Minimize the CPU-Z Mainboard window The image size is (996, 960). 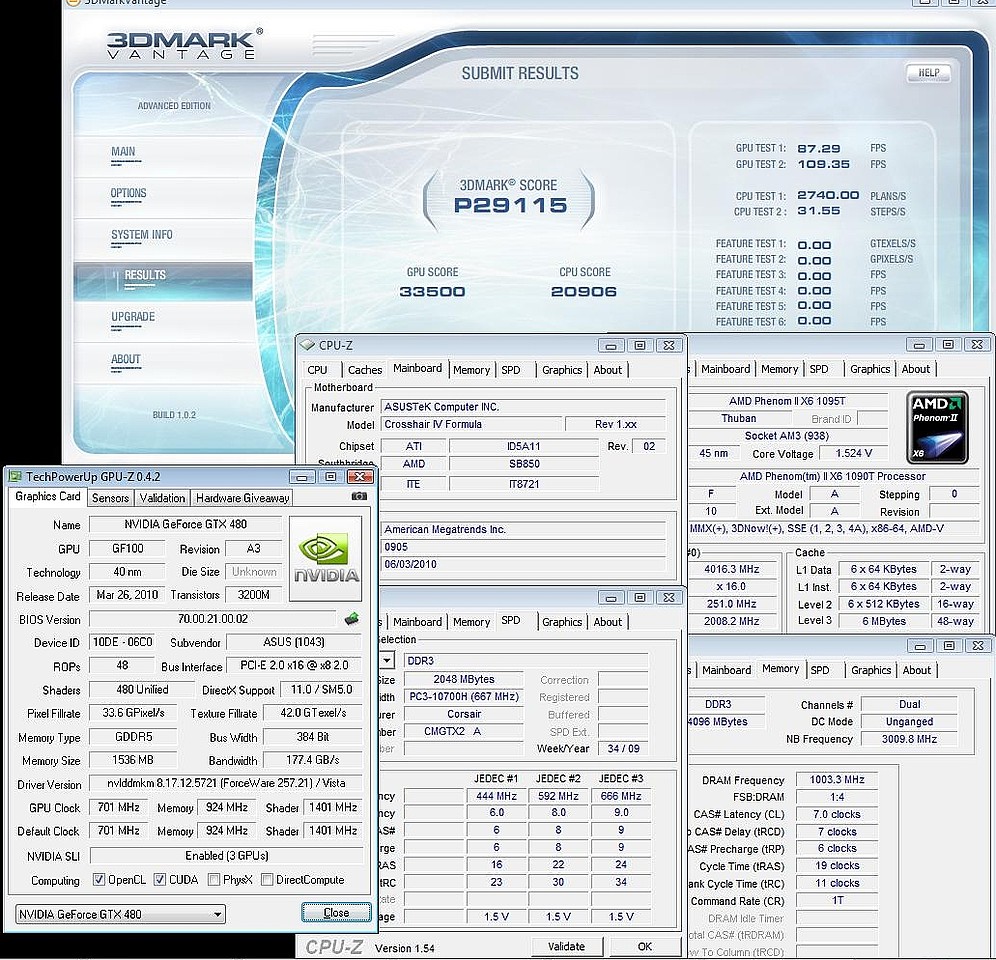(610, 345)
